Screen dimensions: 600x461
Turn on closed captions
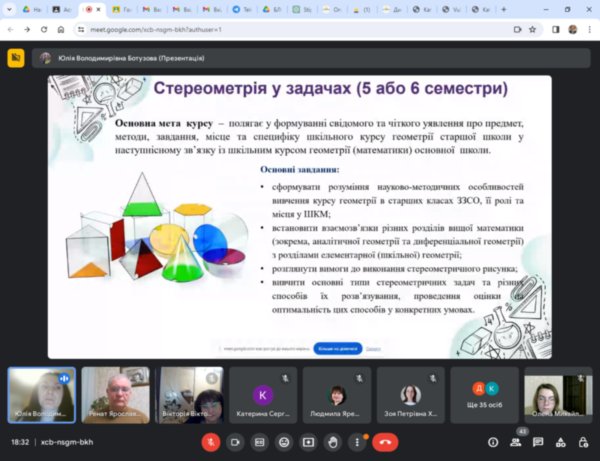pyautogui.click(x=260, y=441)
